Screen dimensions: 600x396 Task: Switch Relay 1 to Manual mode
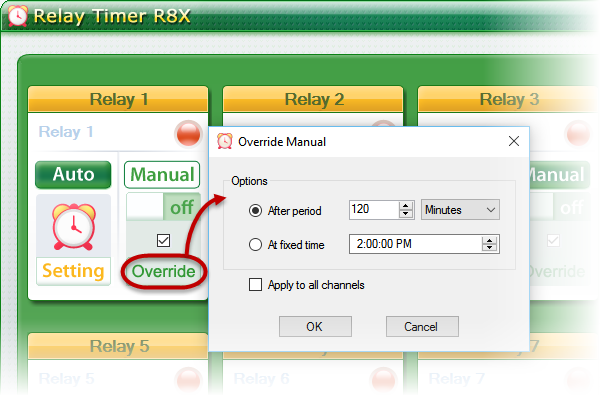[x=162, y=175]
